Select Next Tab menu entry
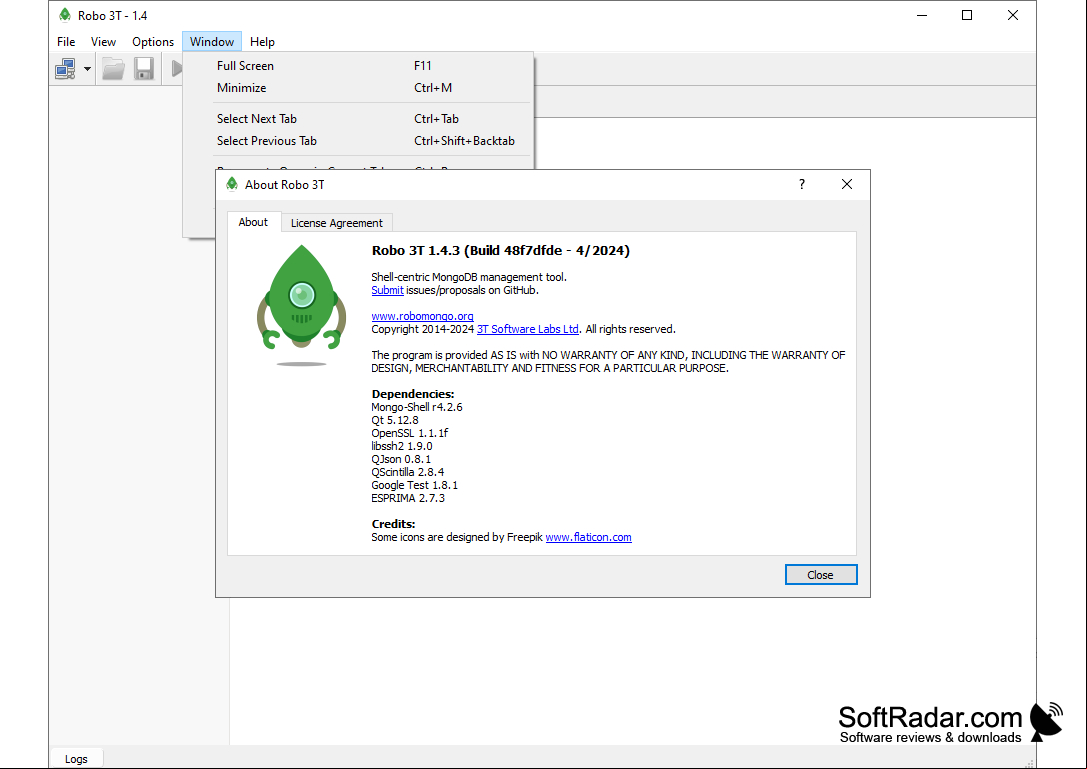Viewport: 1087px width, 769px height. (x=358, y=119)
